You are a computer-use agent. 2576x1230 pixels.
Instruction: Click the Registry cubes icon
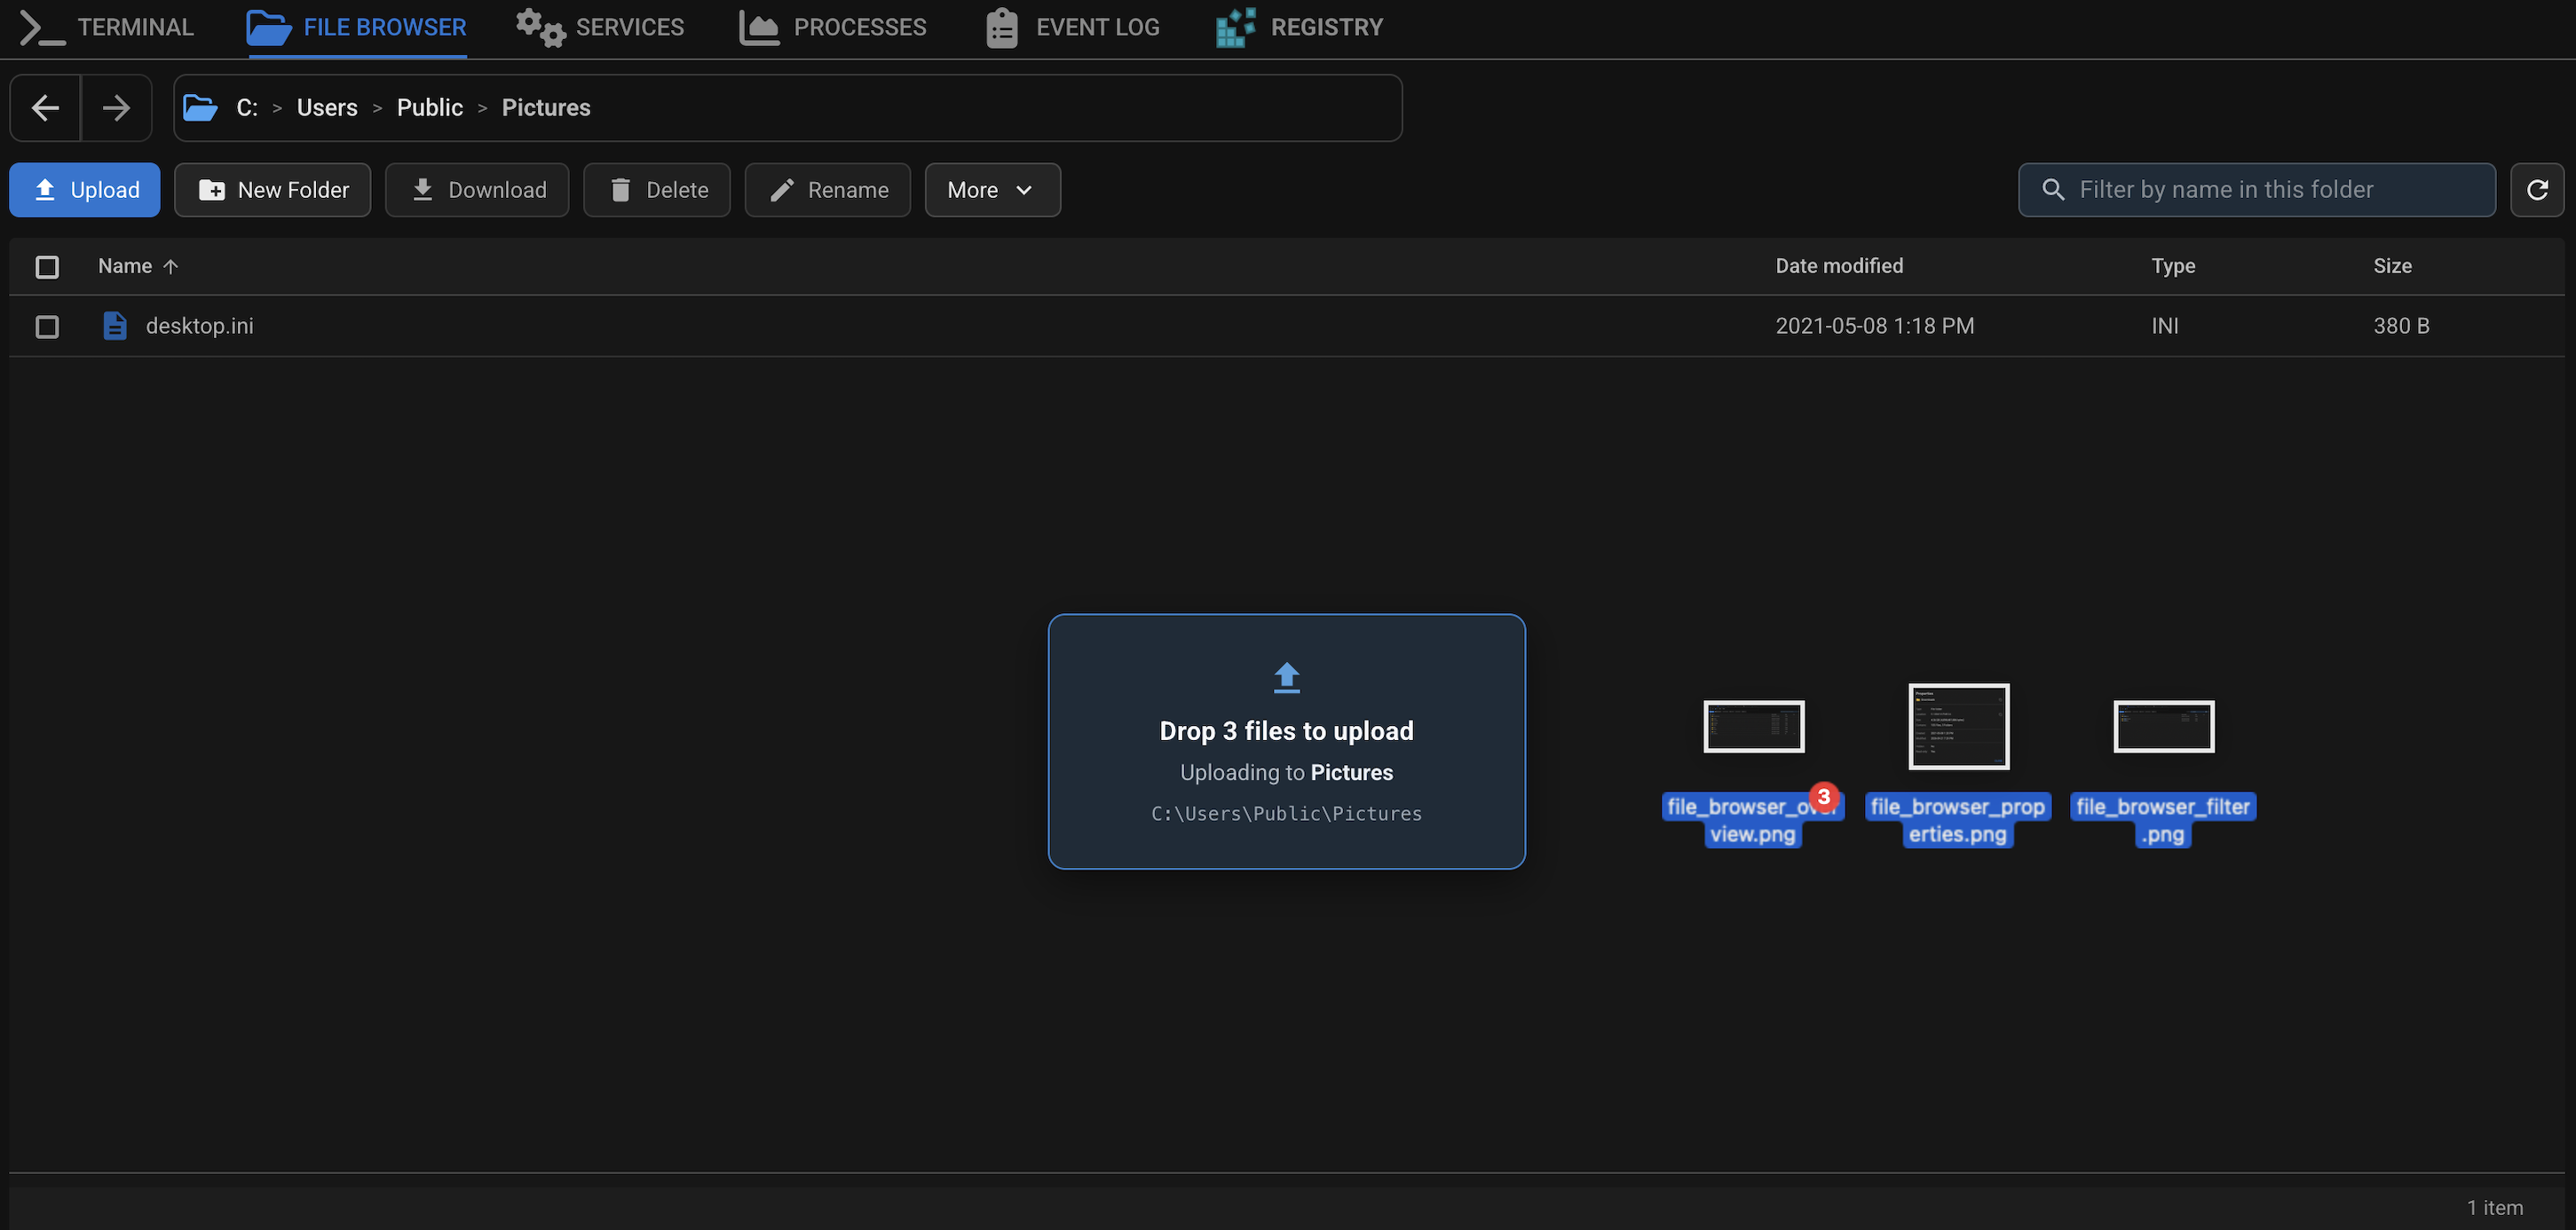click(1236, 27)
